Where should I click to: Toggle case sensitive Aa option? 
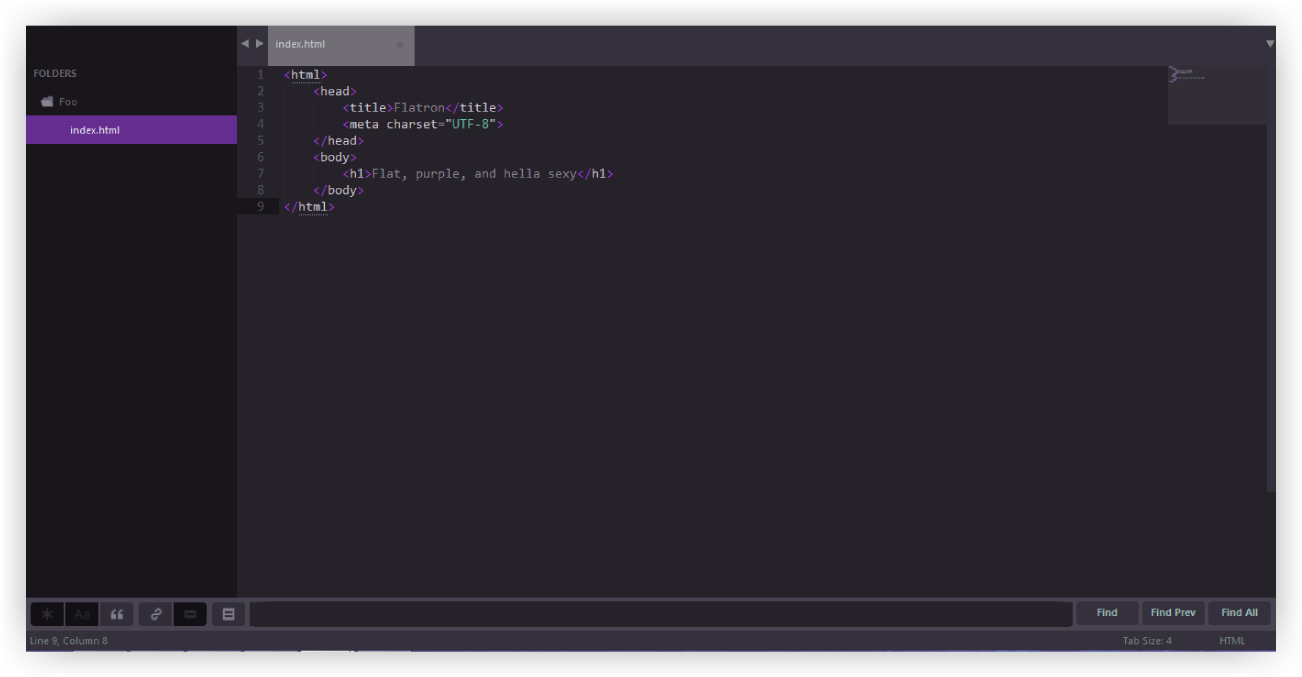(x=82, y=614)
